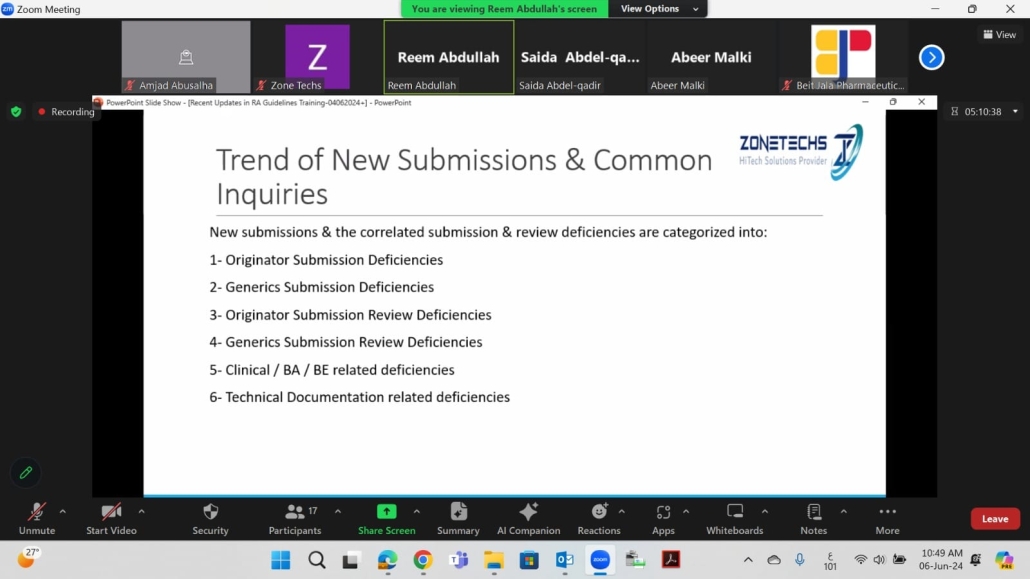This screenshot has width=1030, height=579.
Task: Open the Participants panel
Action: [295, 513]
